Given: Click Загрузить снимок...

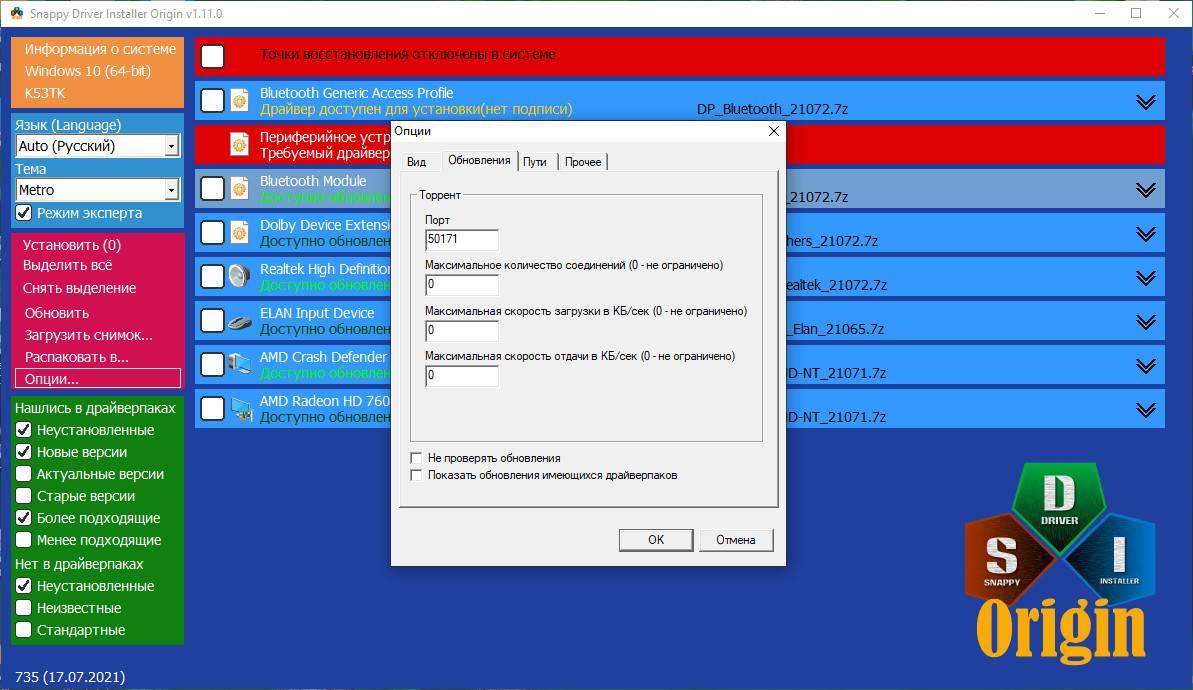Looking at the screenshot, I should coord(88,335).
